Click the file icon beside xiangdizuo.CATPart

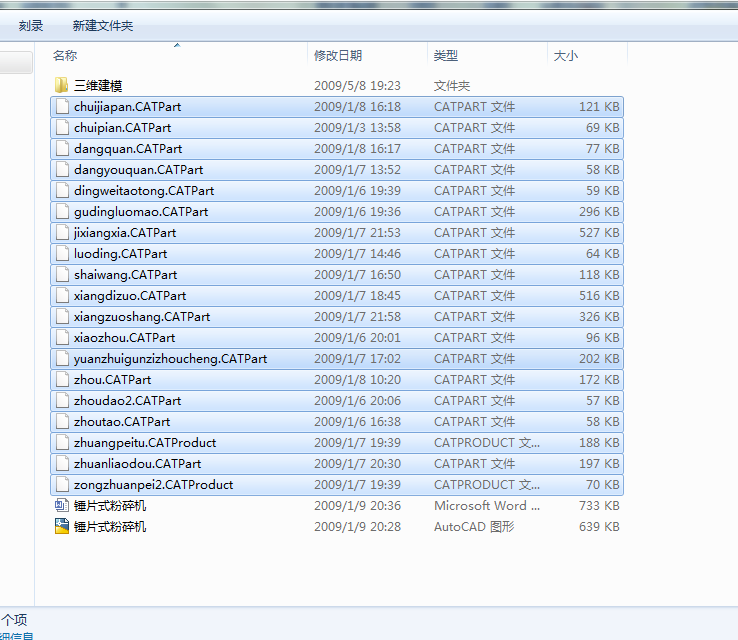point(62,296)
